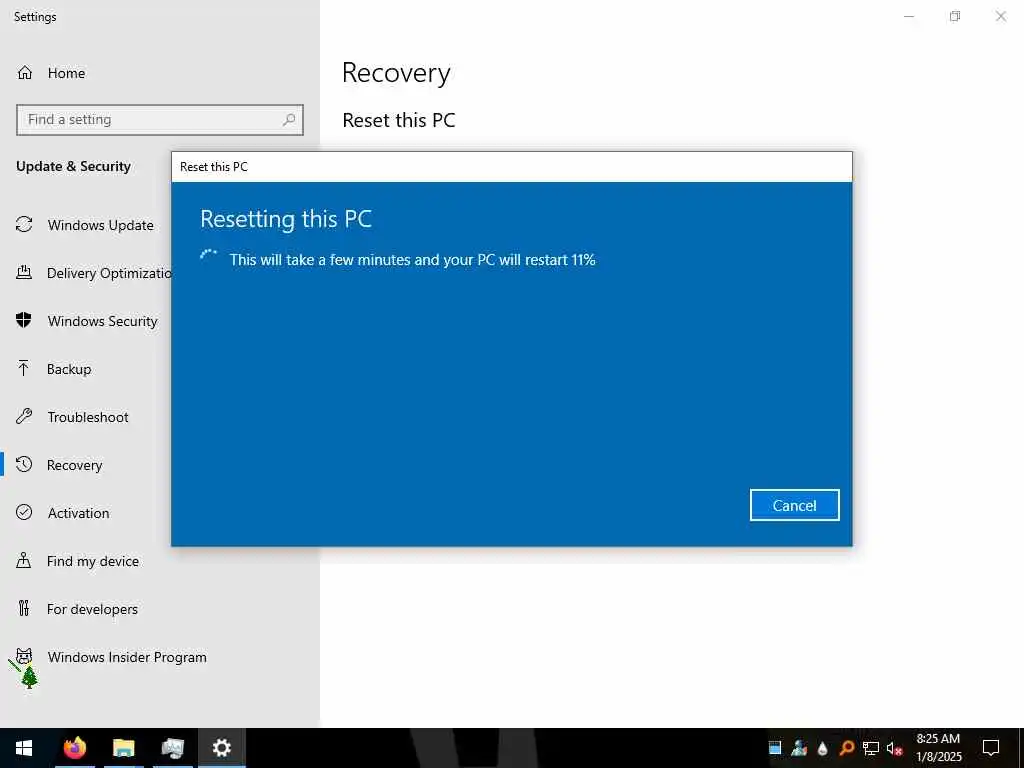Click the orange magnifier tray icon

click(846, 748)
